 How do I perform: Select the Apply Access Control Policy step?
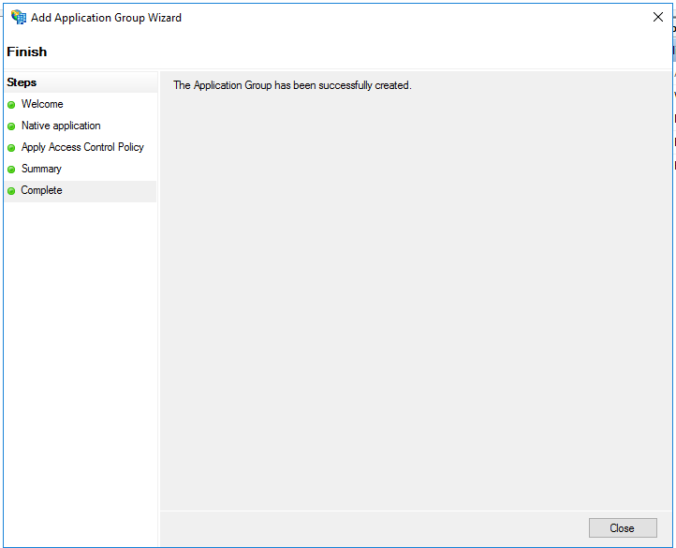click(82, 147)
